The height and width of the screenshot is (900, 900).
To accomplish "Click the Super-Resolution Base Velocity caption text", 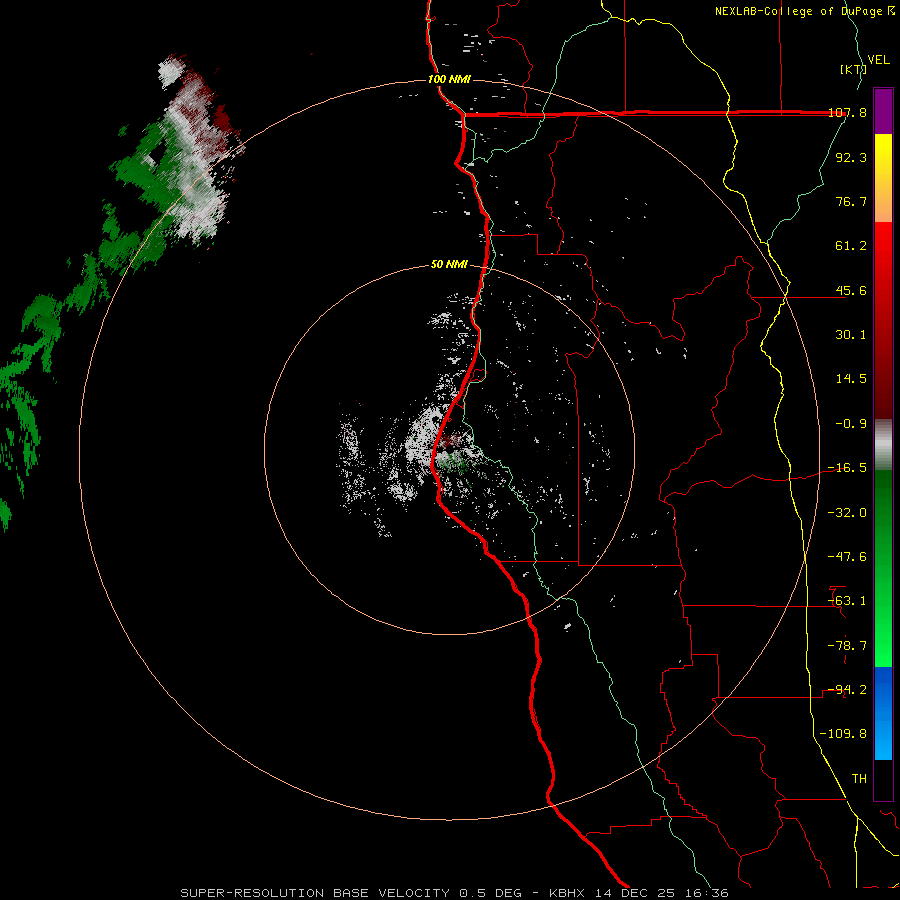I will click(x=453, y=893).
